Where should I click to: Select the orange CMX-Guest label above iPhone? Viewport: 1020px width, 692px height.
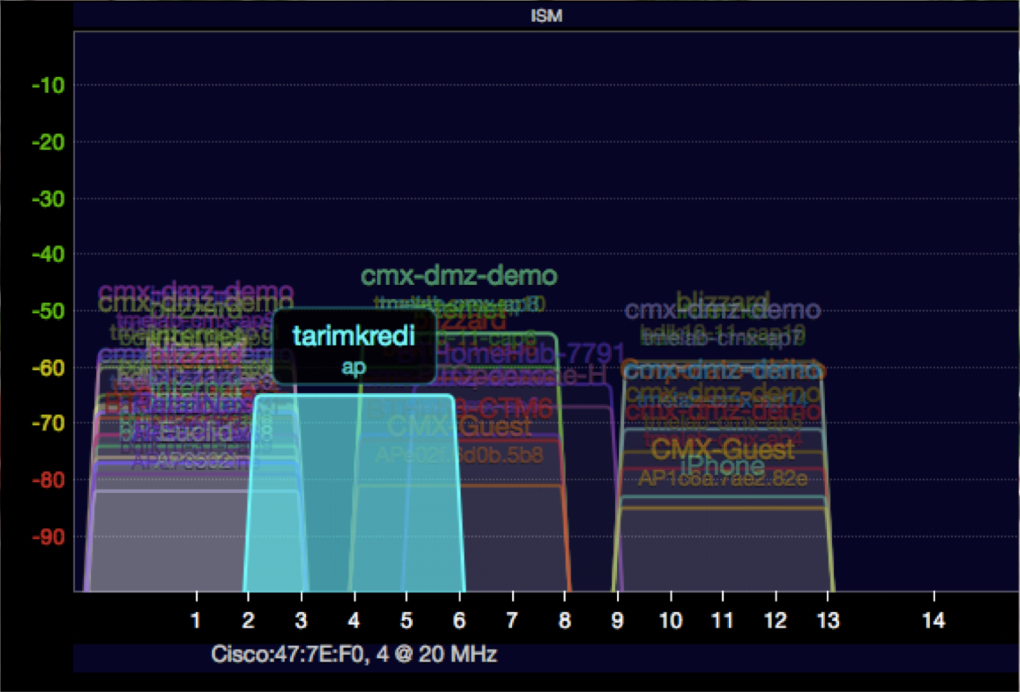[723, 449]
